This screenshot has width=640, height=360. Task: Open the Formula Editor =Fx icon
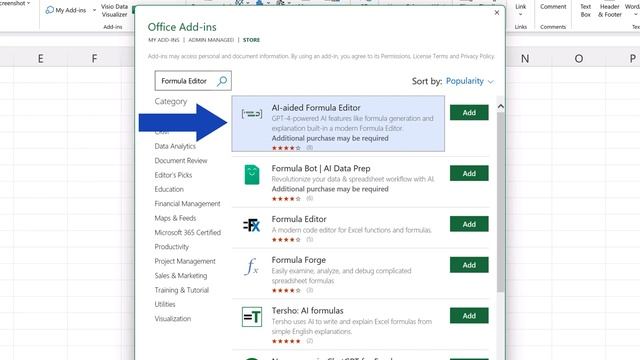pos(251,225)
